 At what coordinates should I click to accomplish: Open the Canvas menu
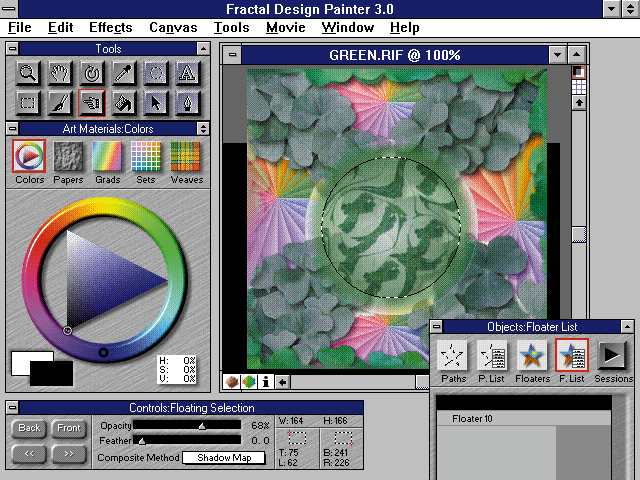pyautogui.click(x=173, y=27)
